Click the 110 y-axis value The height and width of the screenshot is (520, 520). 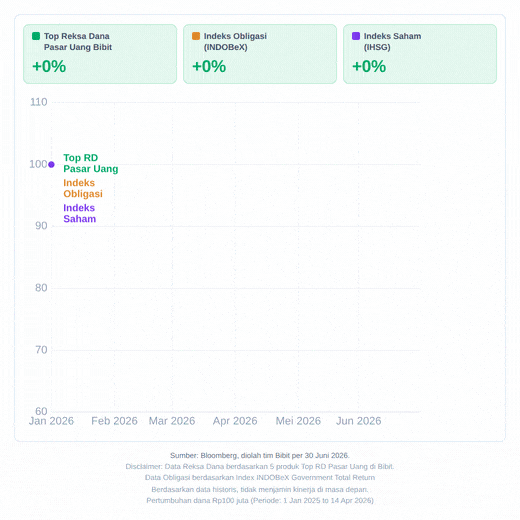point(39,102)
